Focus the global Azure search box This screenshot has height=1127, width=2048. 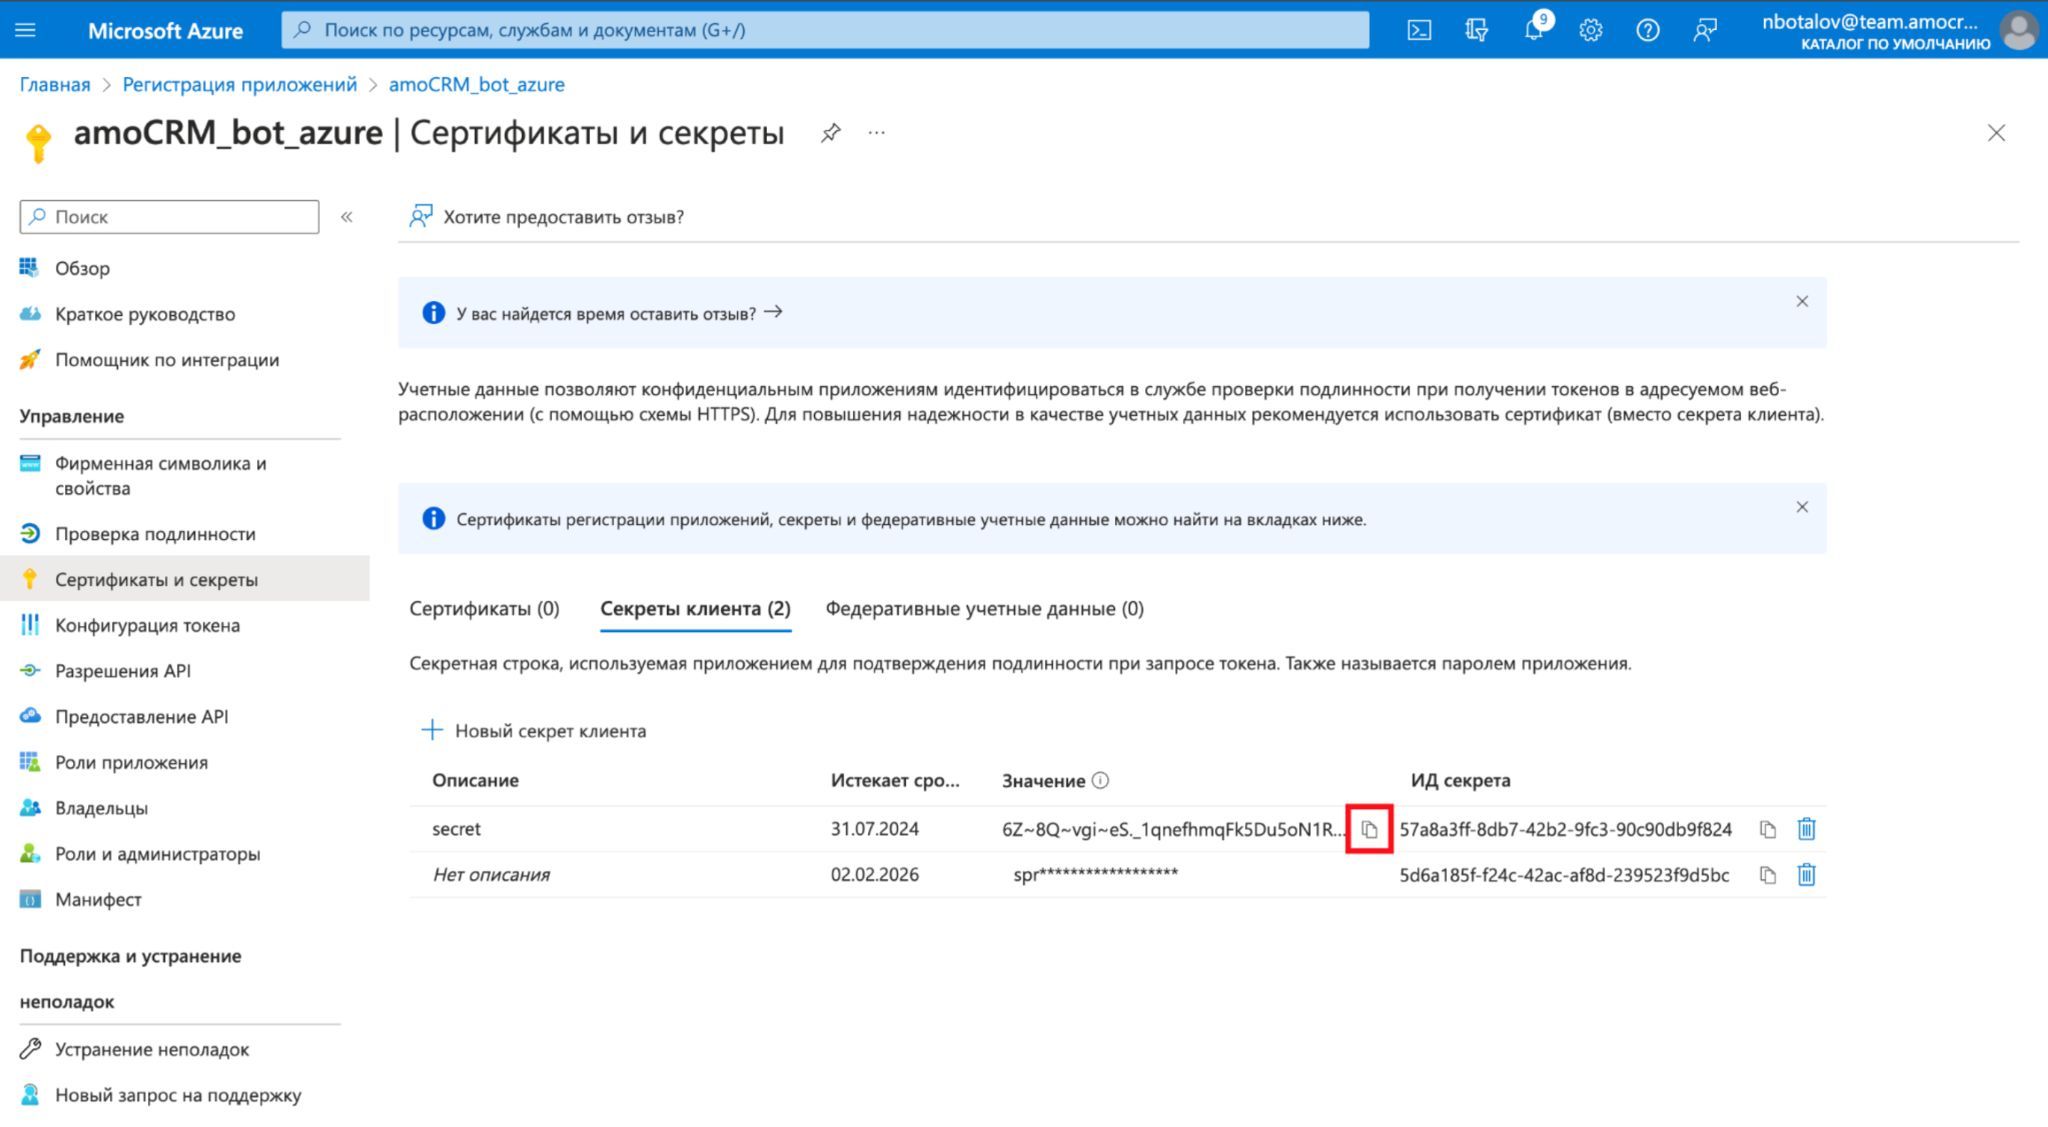tap(825, 30)
